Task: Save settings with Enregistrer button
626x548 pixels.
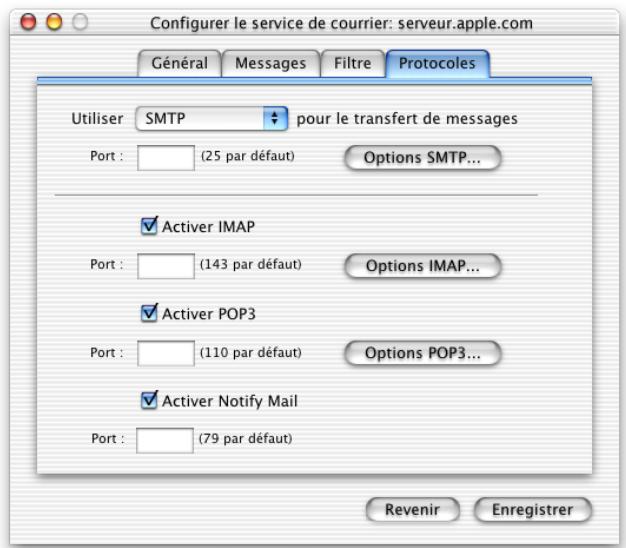Action: [532, 510]
